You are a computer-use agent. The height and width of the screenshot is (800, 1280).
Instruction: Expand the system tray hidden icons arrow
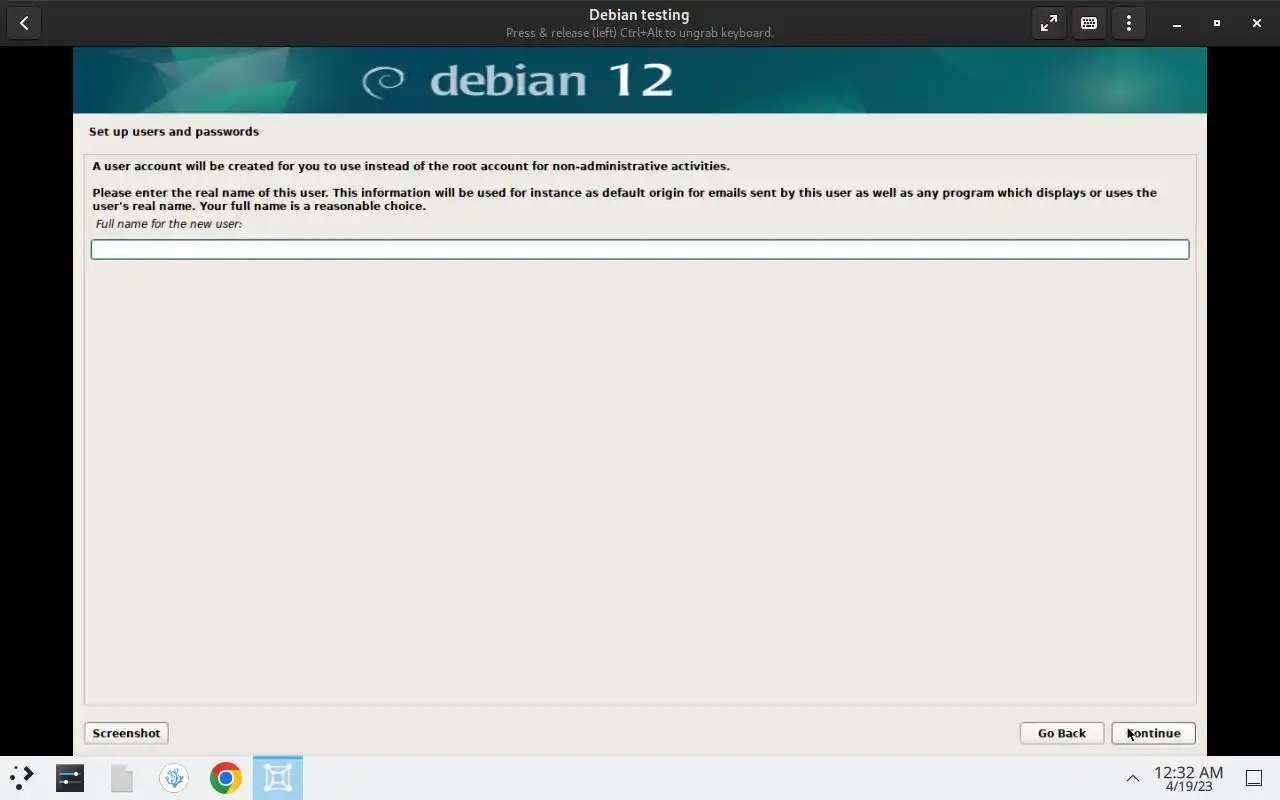point(1133,778)
